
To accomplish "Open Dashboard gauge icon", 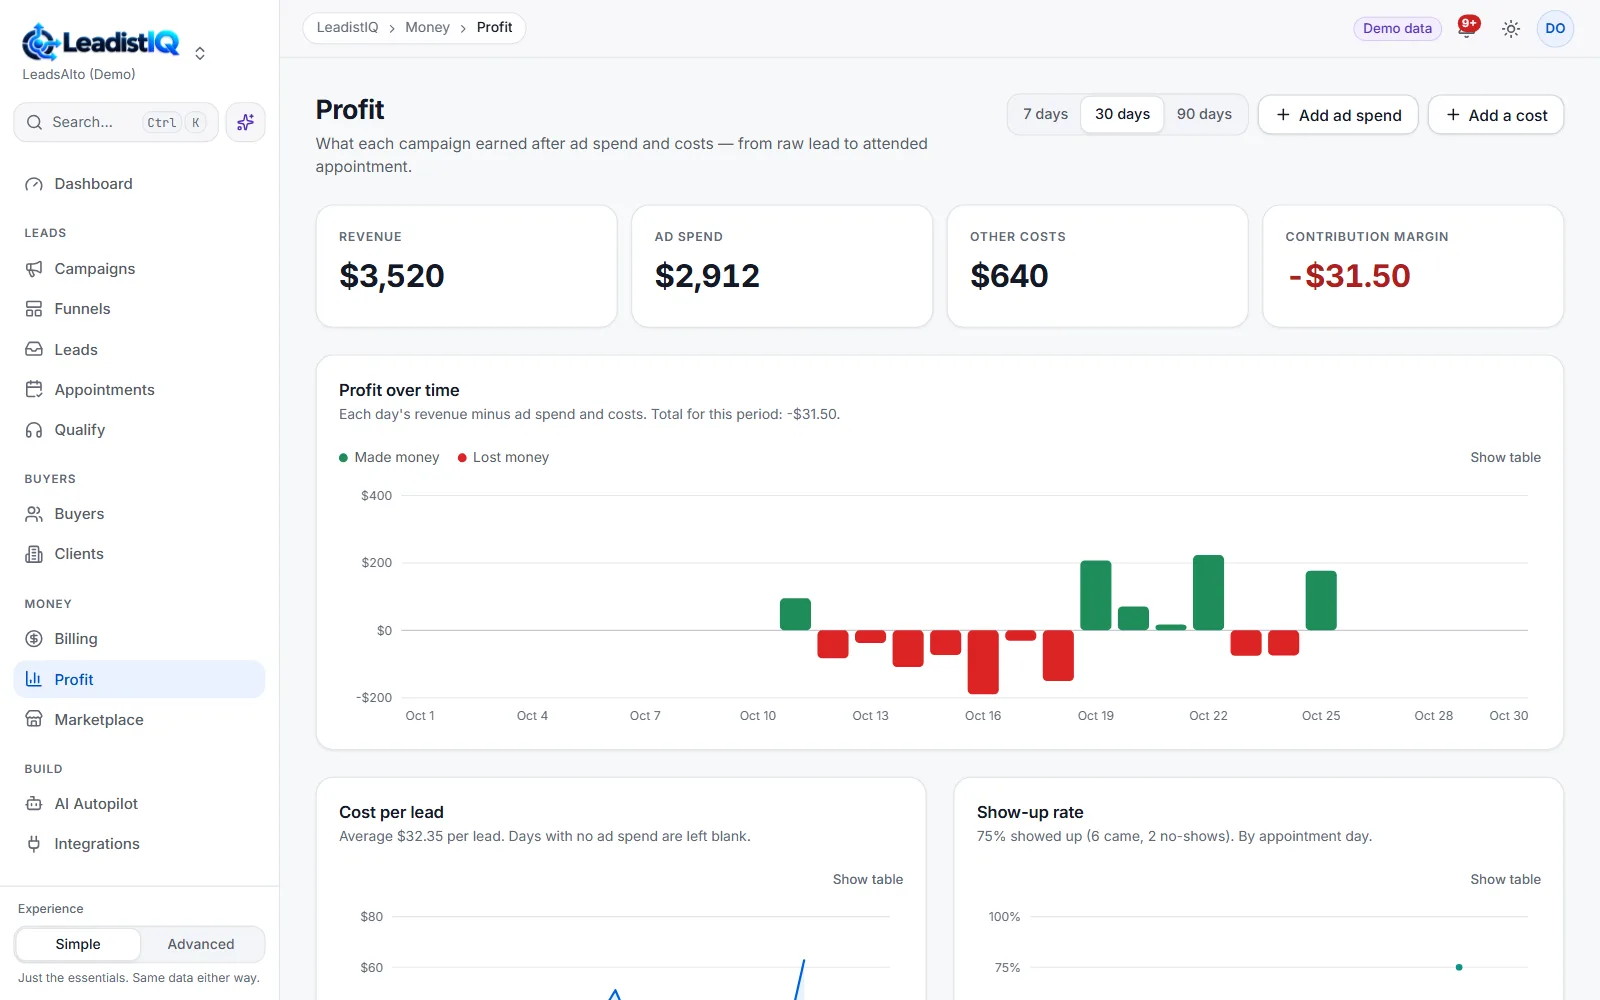I will point(34,184).
